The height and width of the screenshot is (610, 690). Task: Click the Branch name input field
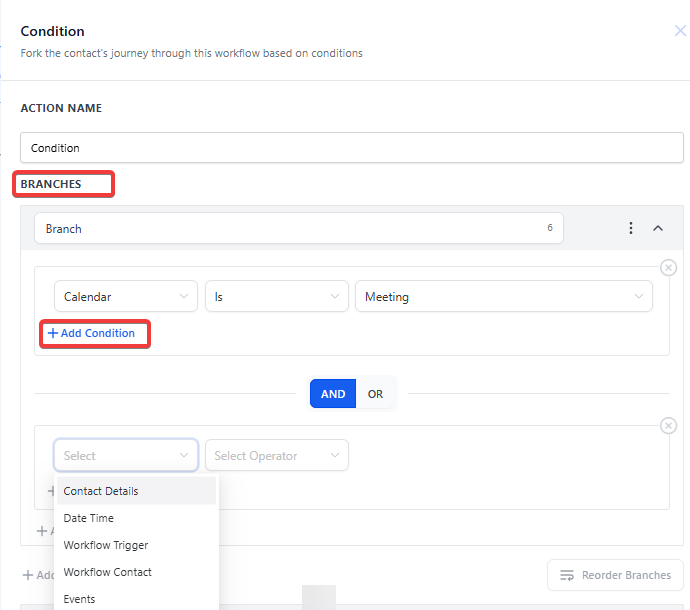pos(290,229)
